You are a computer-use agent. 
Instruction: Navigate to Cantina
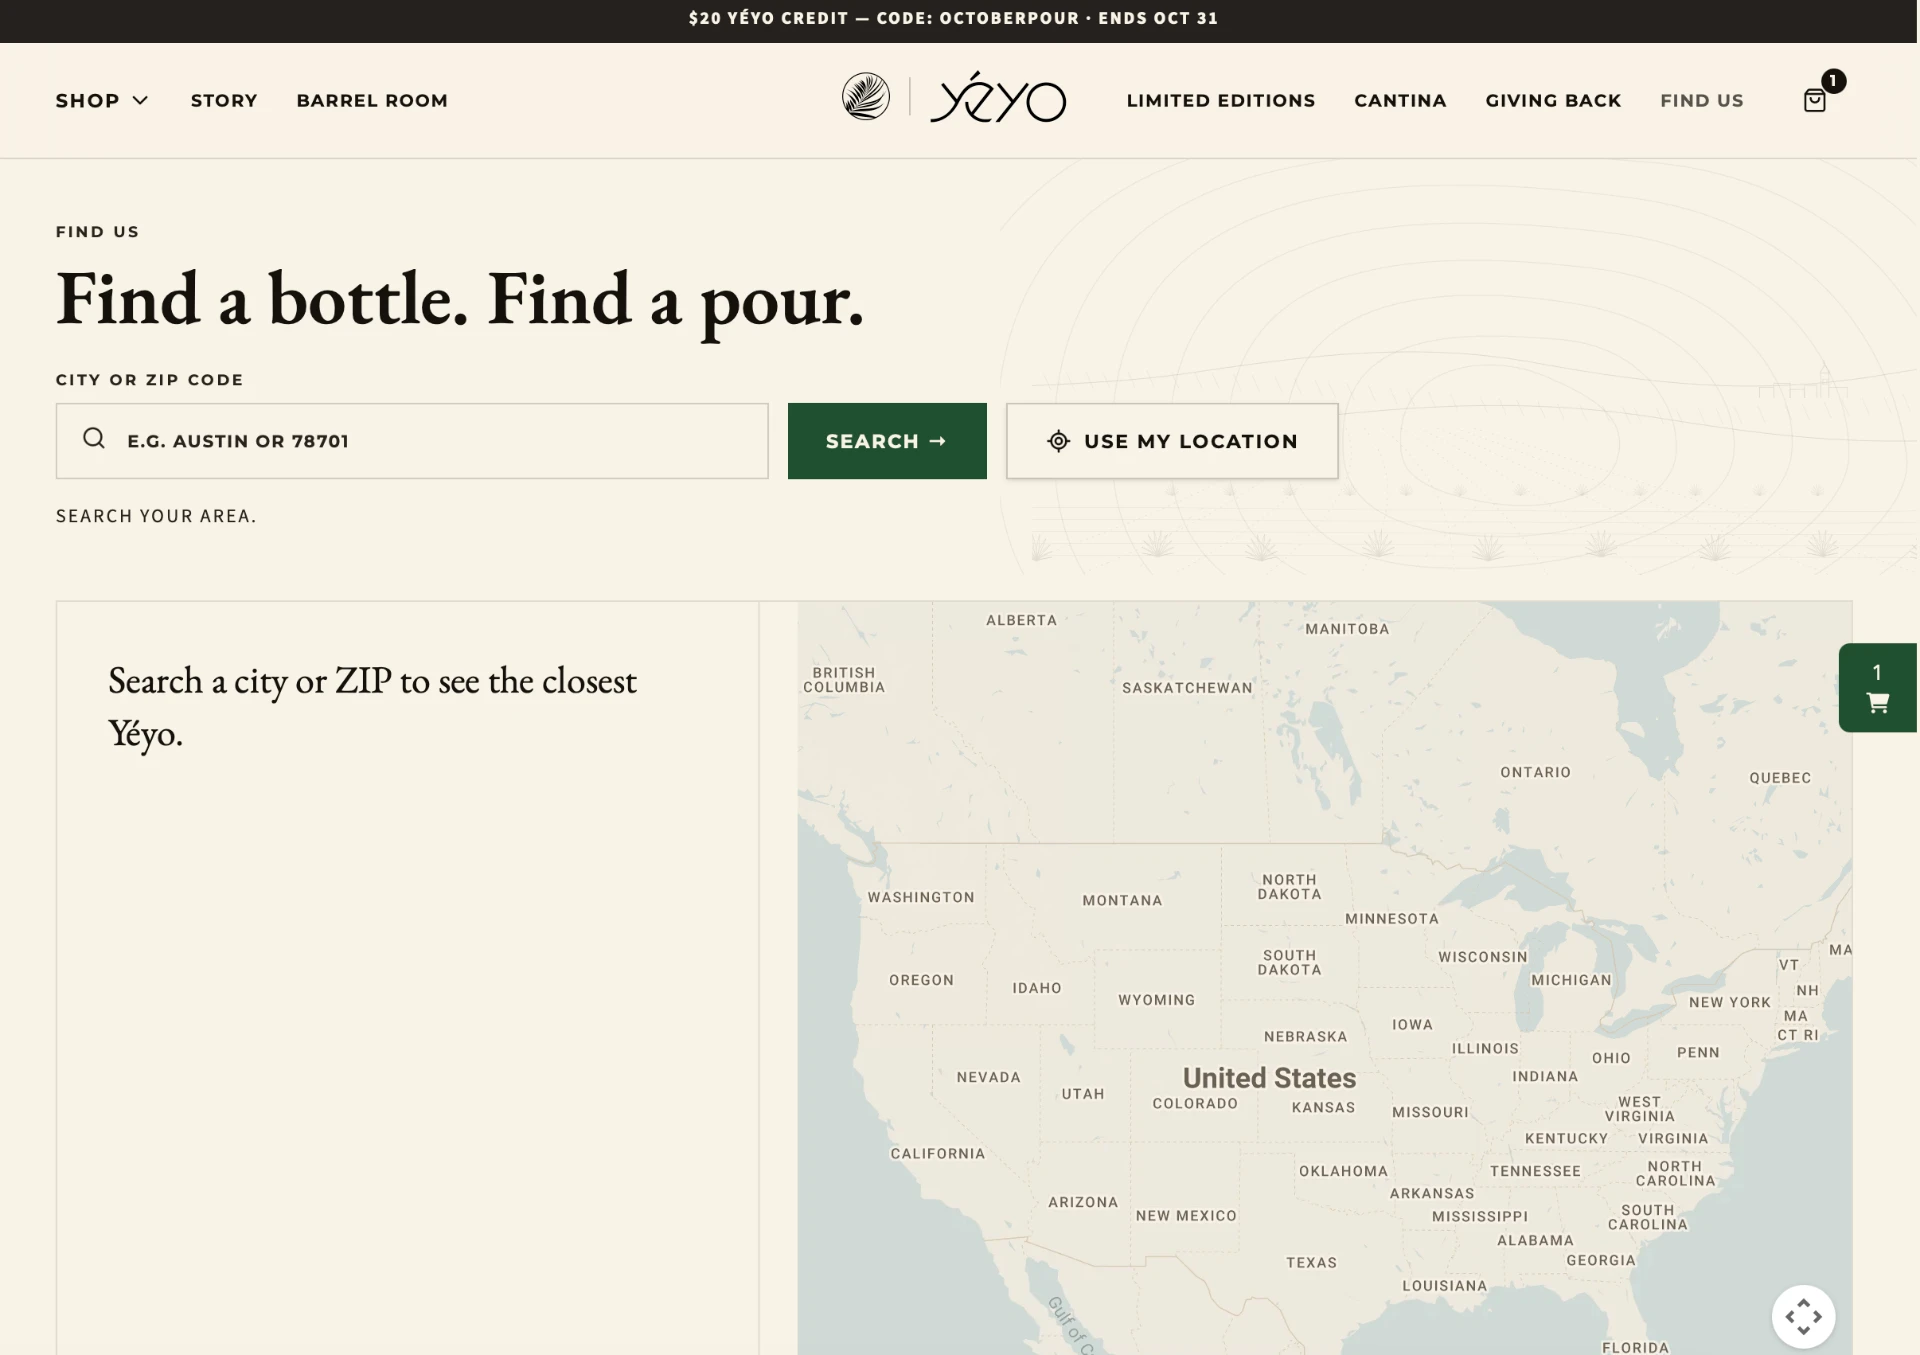coord(1400,100)
